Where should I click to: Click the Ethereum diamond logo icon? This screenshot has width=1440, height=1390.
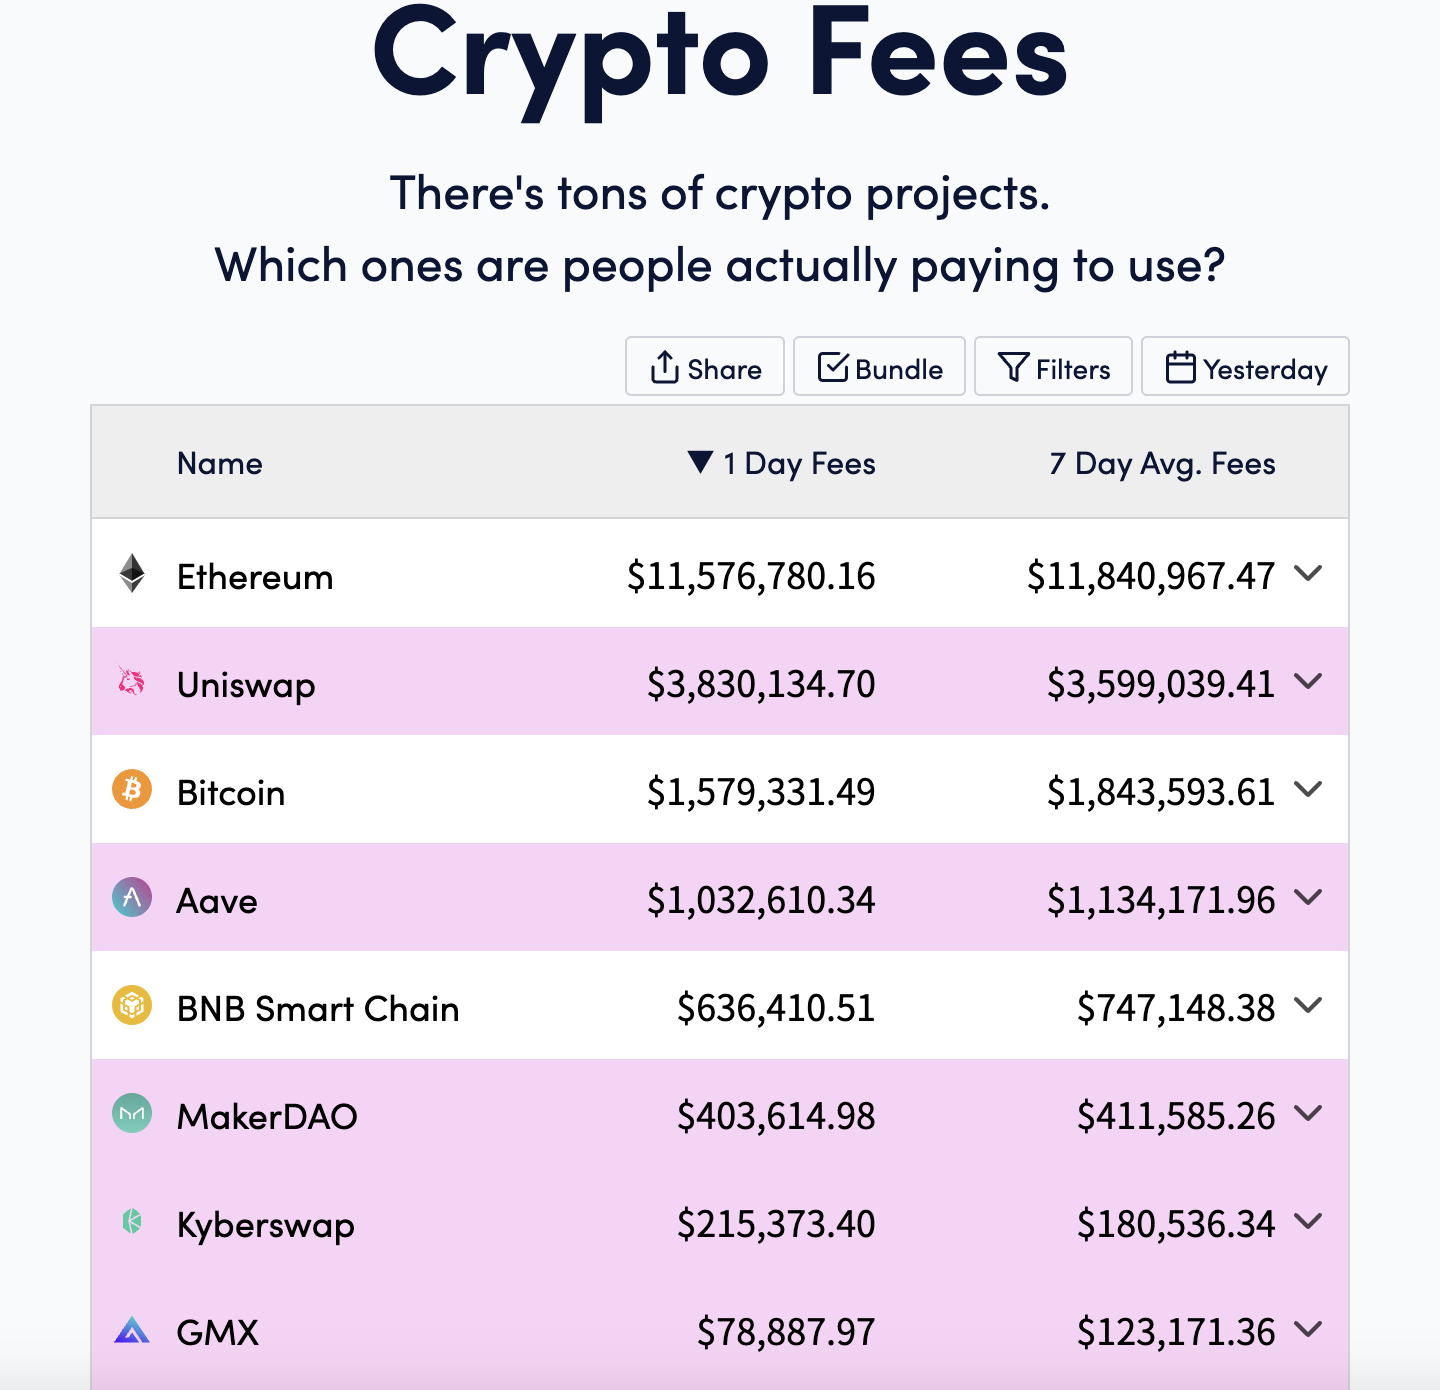[x=132, y=574]
